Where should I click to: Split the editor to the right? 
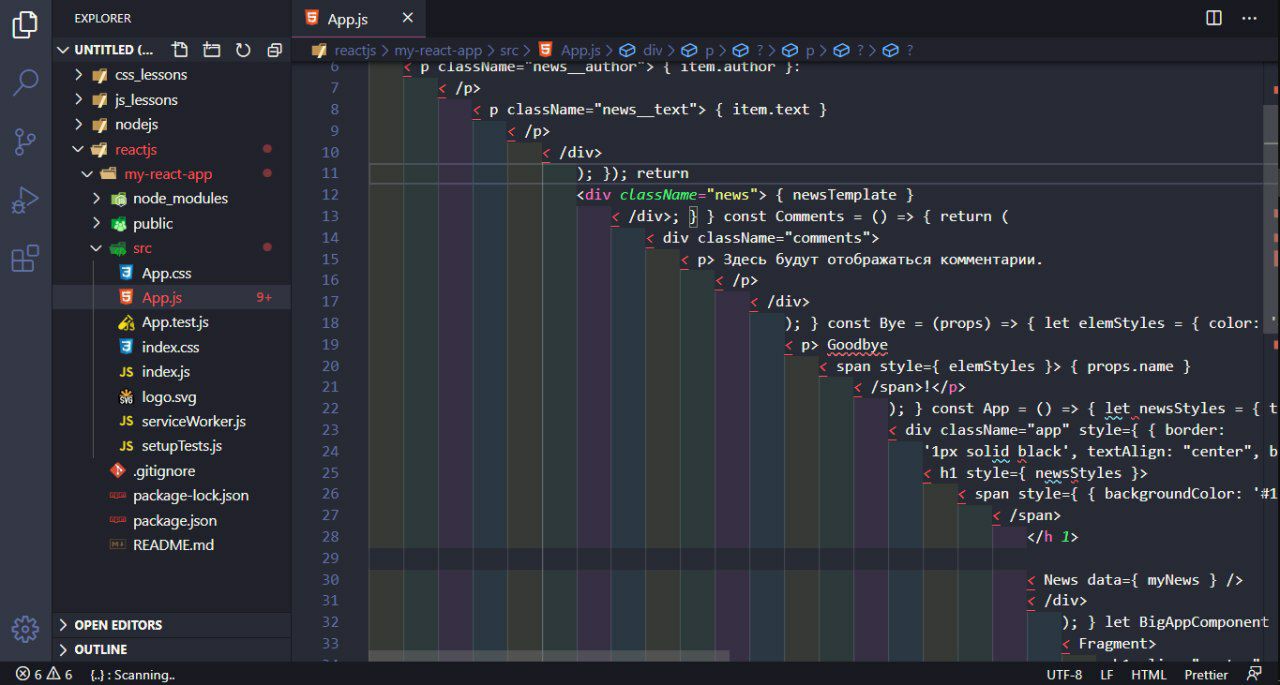[x=1214, y=18]
